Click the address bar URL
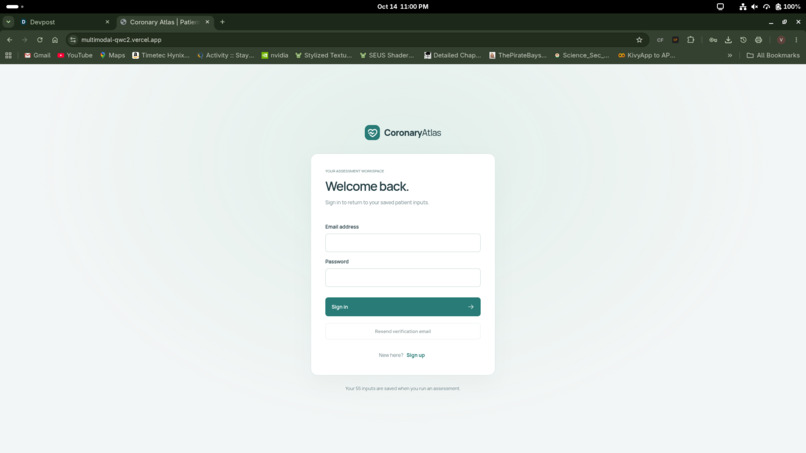This screenshot has width=806, height=453. click(121, 40)
